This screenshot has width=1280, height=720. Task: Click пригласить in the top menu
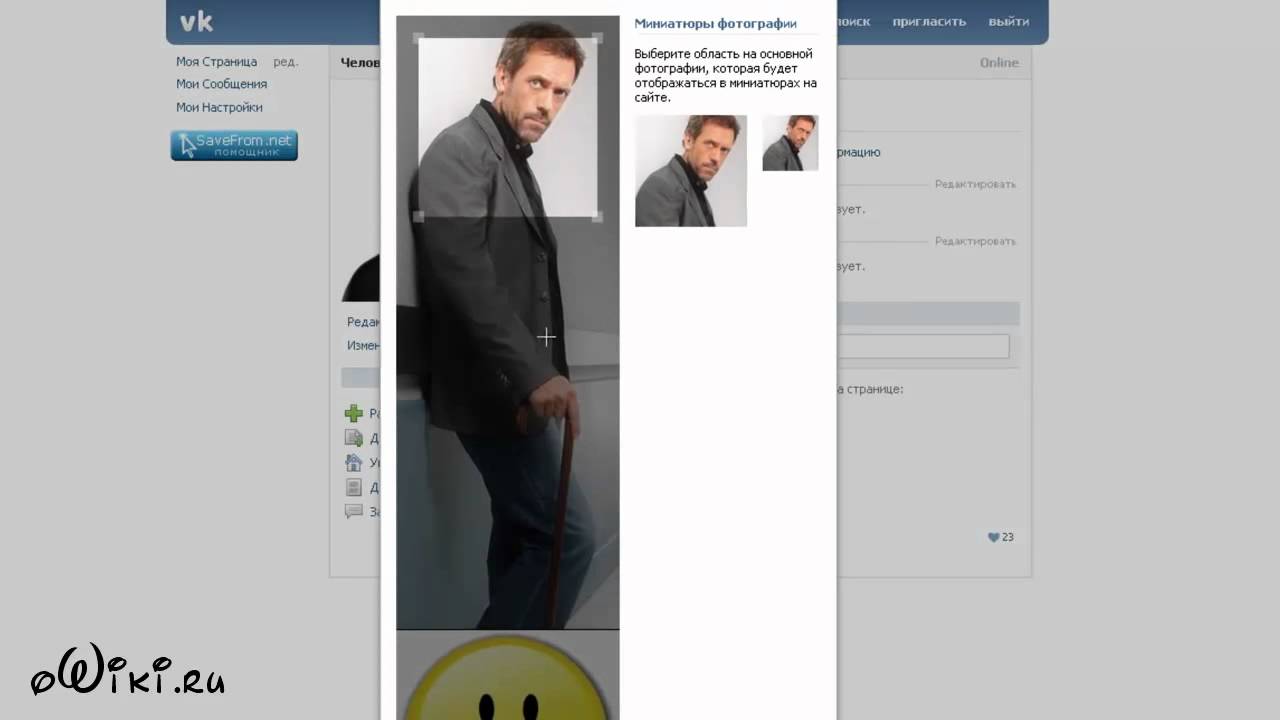930,21
